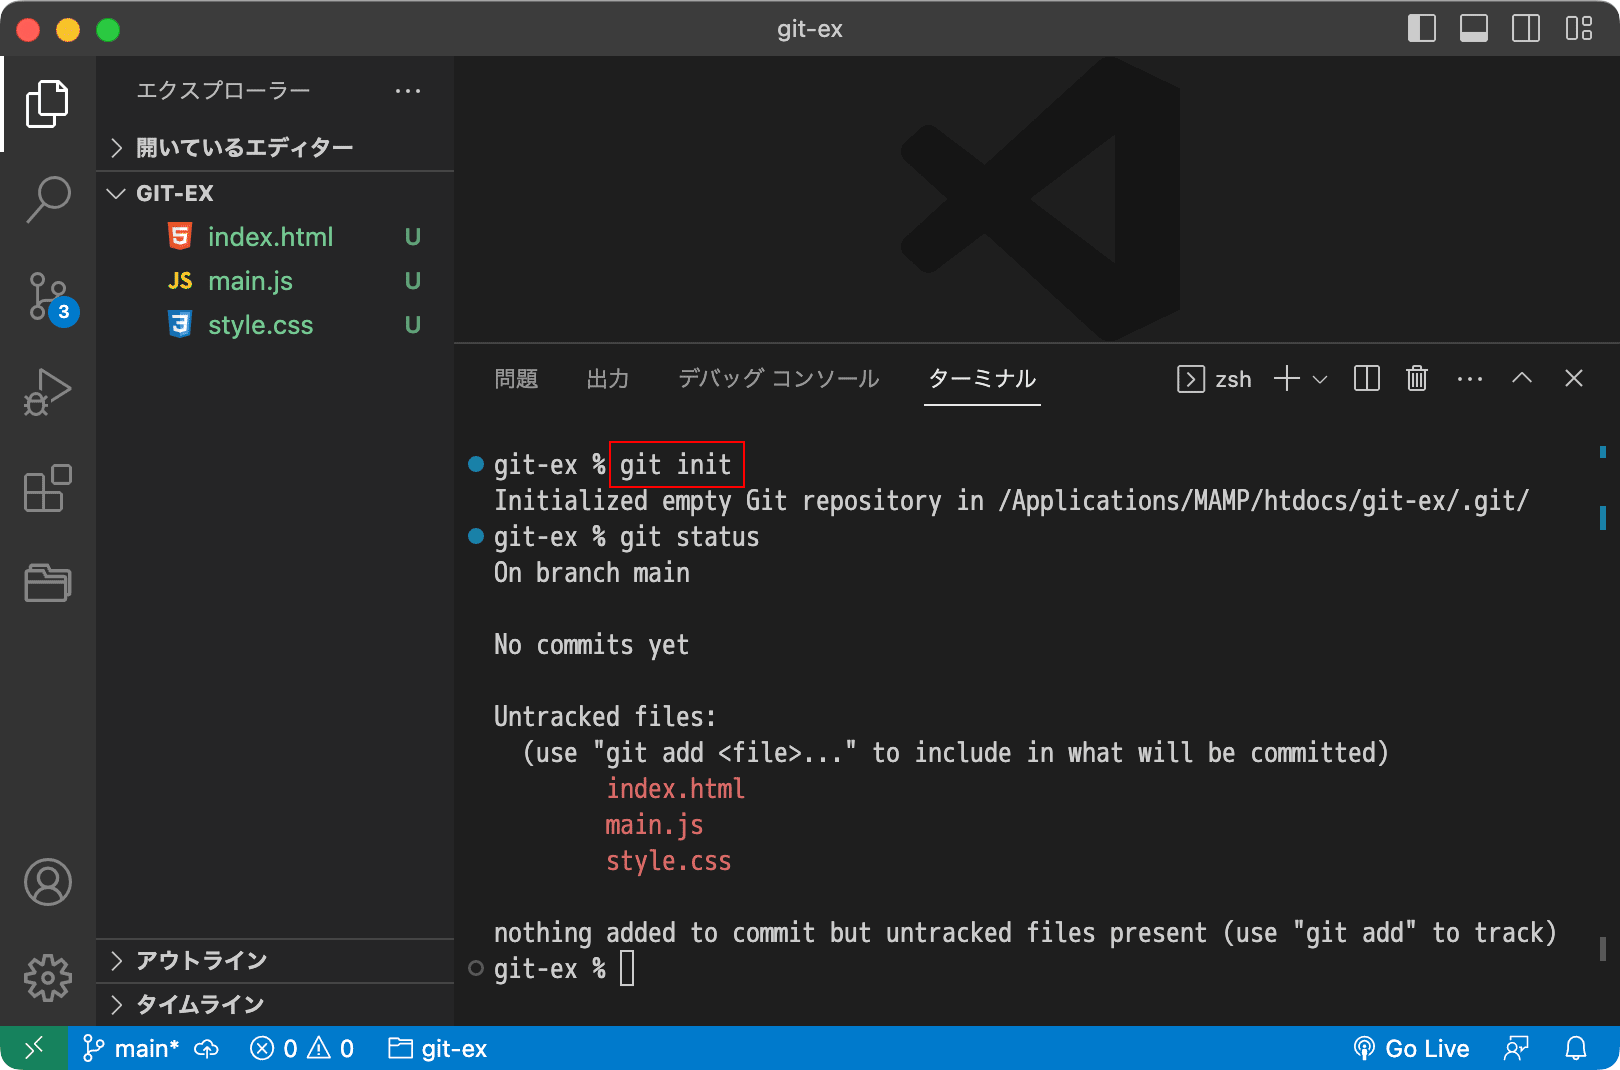Switch to the デバッグ コンソール tab
The height and width of the screenshot is (1070, 1620).
coord(778,379)
